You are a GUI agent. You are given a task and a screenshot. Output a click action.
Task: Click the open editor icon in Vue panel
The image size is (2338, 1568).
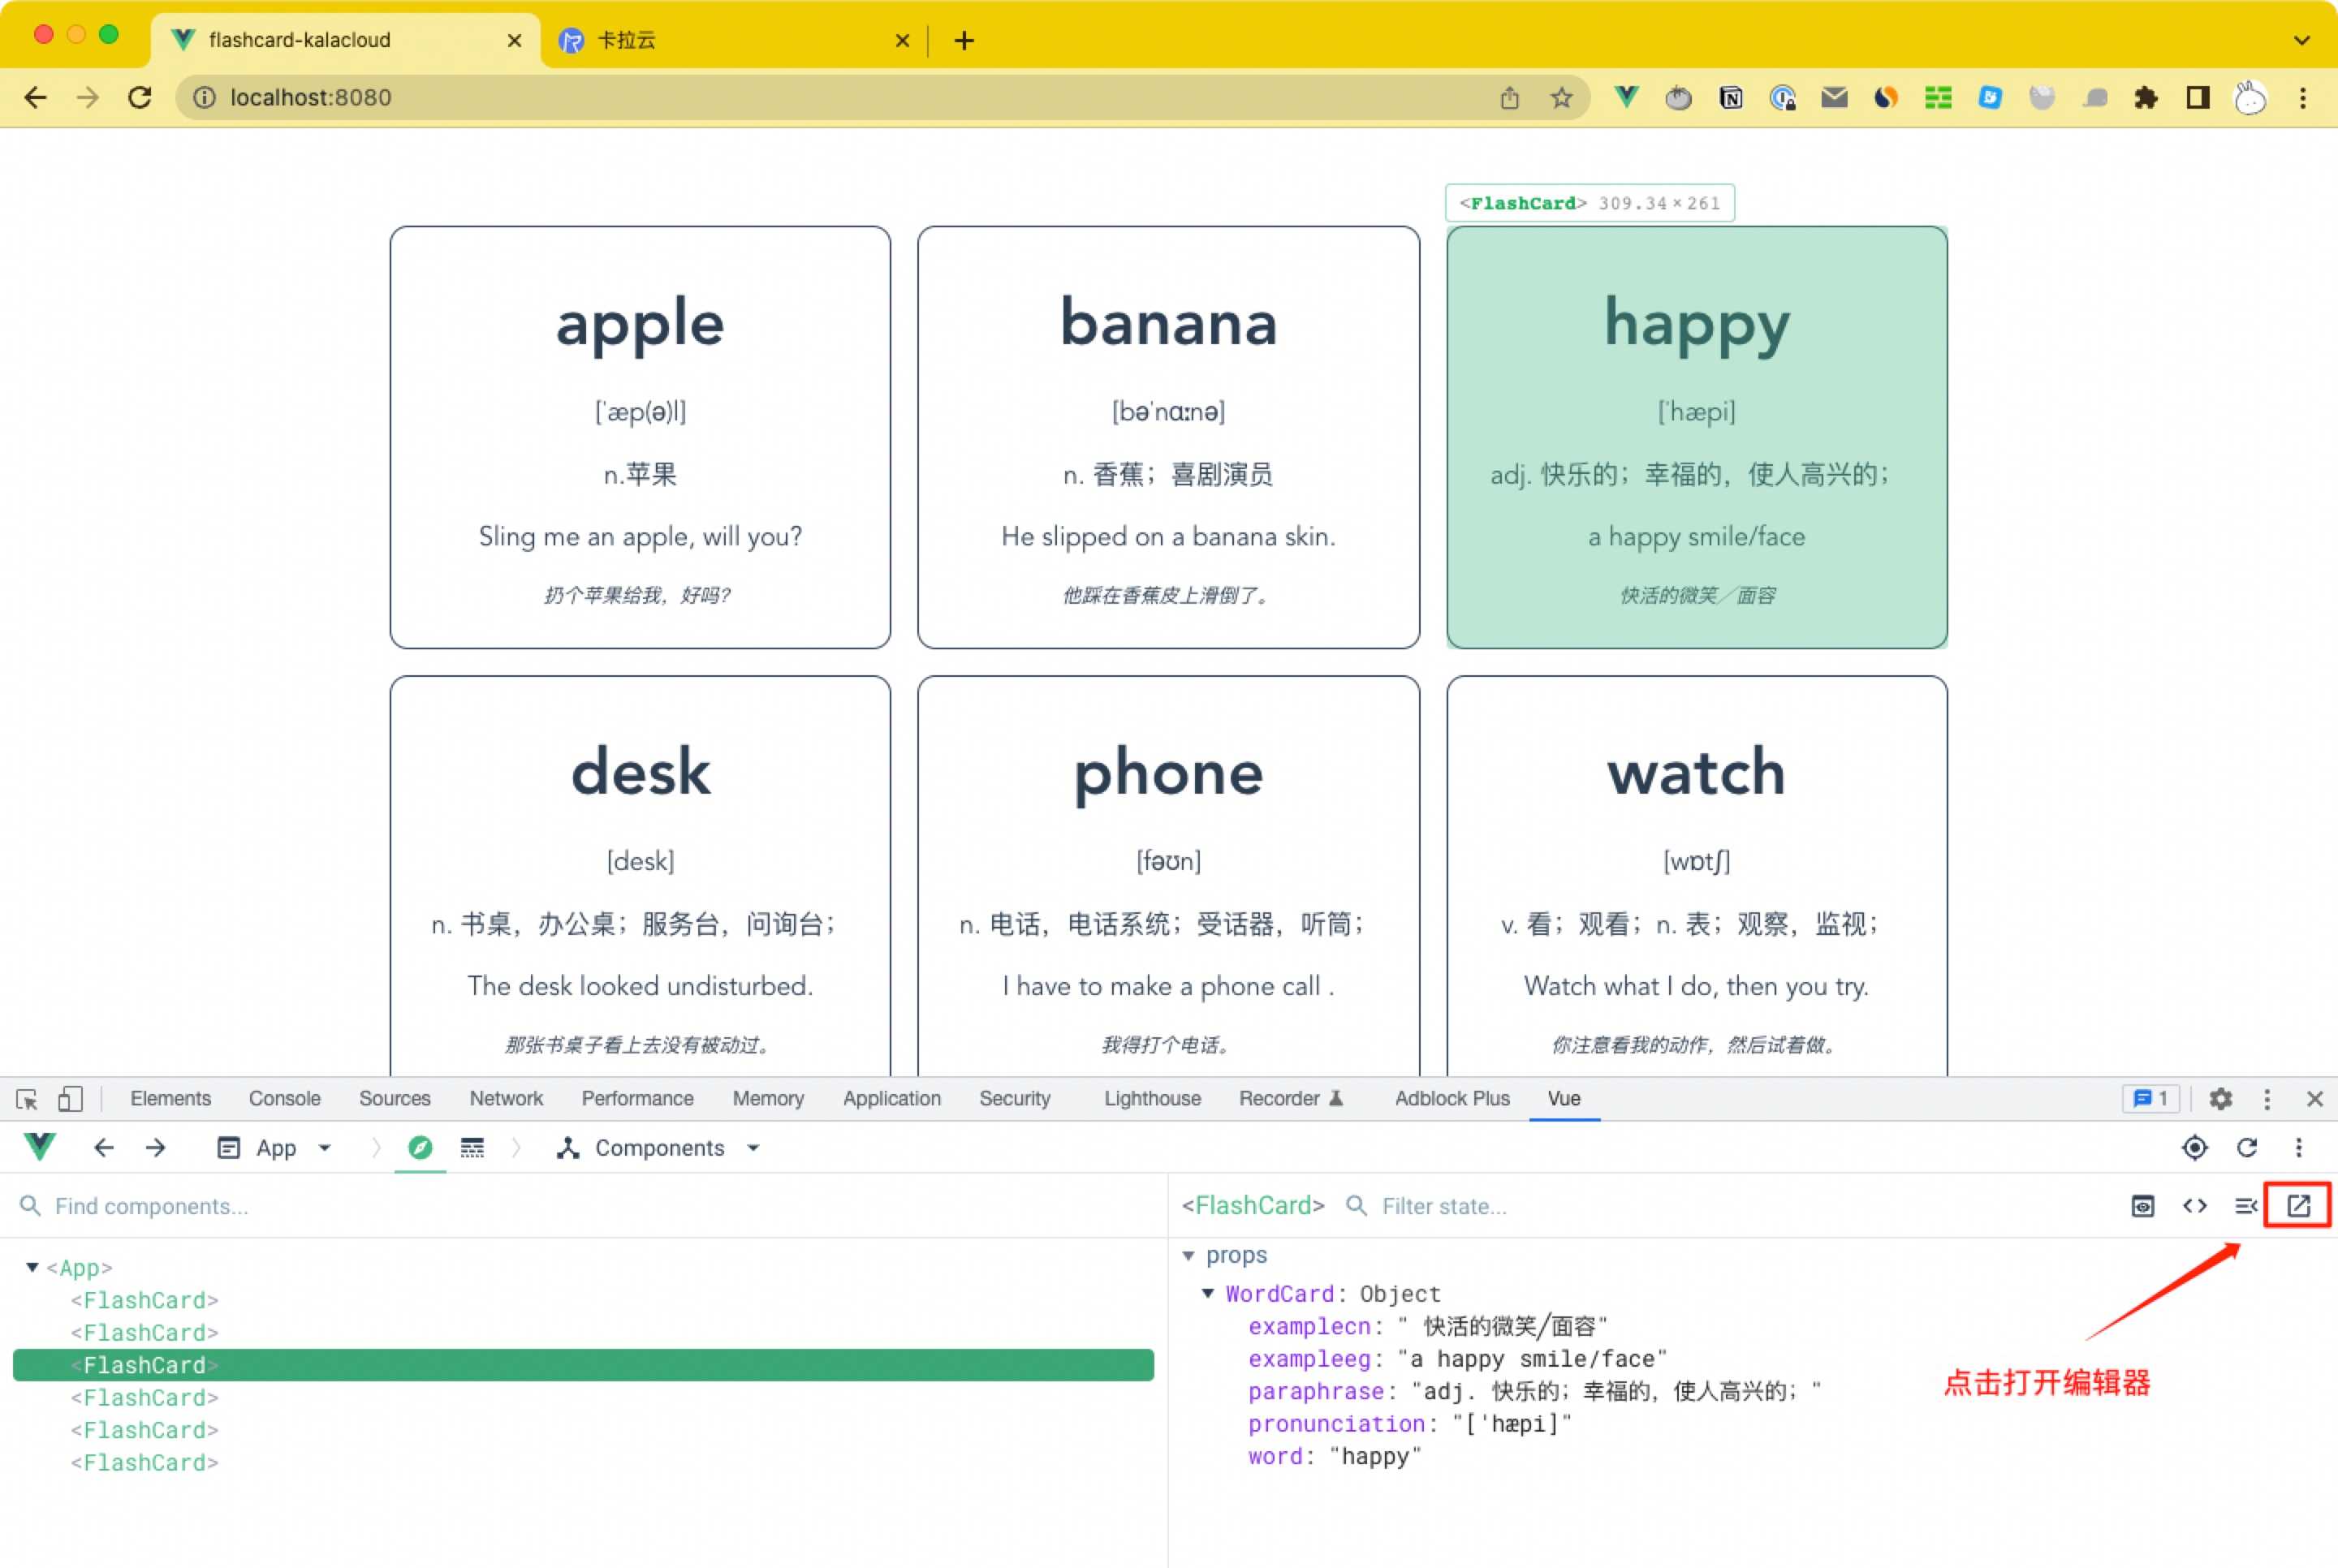click(x=2300, y=1206)
